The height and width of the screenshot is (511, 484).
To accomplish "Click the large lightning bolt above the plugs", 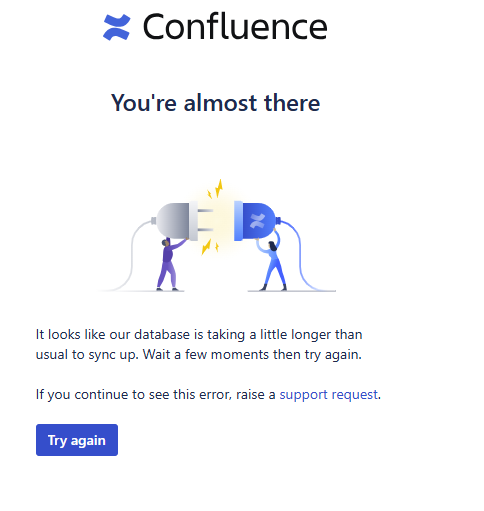I will (x=219, y=188).
